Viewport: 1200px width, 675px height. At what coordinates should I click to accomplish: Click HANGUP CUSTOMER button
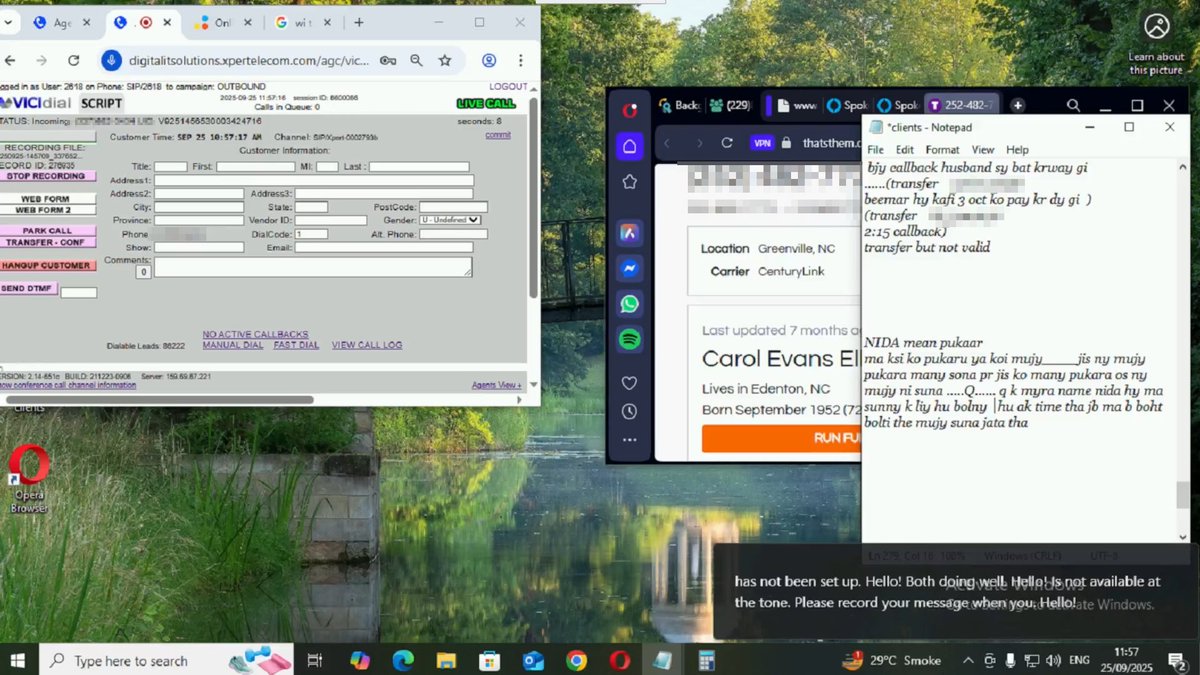[47, 266]
